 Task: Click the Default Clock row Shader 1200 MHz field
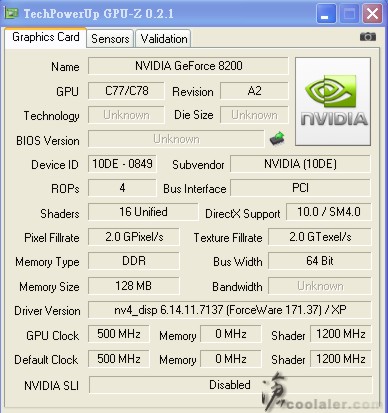click(341, 359)
